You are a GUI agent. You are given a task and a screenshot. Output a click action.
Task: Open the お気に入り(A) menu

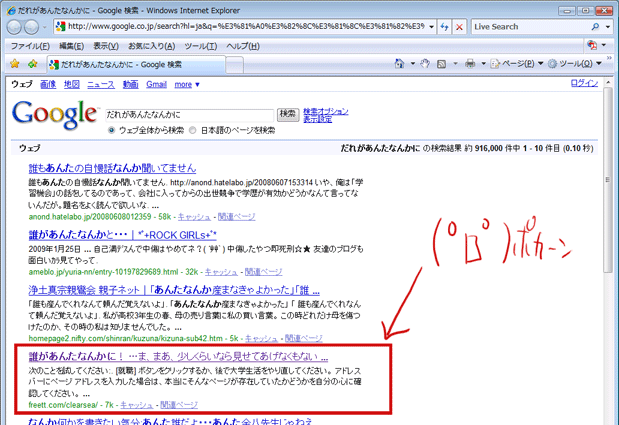click(152, 46)
